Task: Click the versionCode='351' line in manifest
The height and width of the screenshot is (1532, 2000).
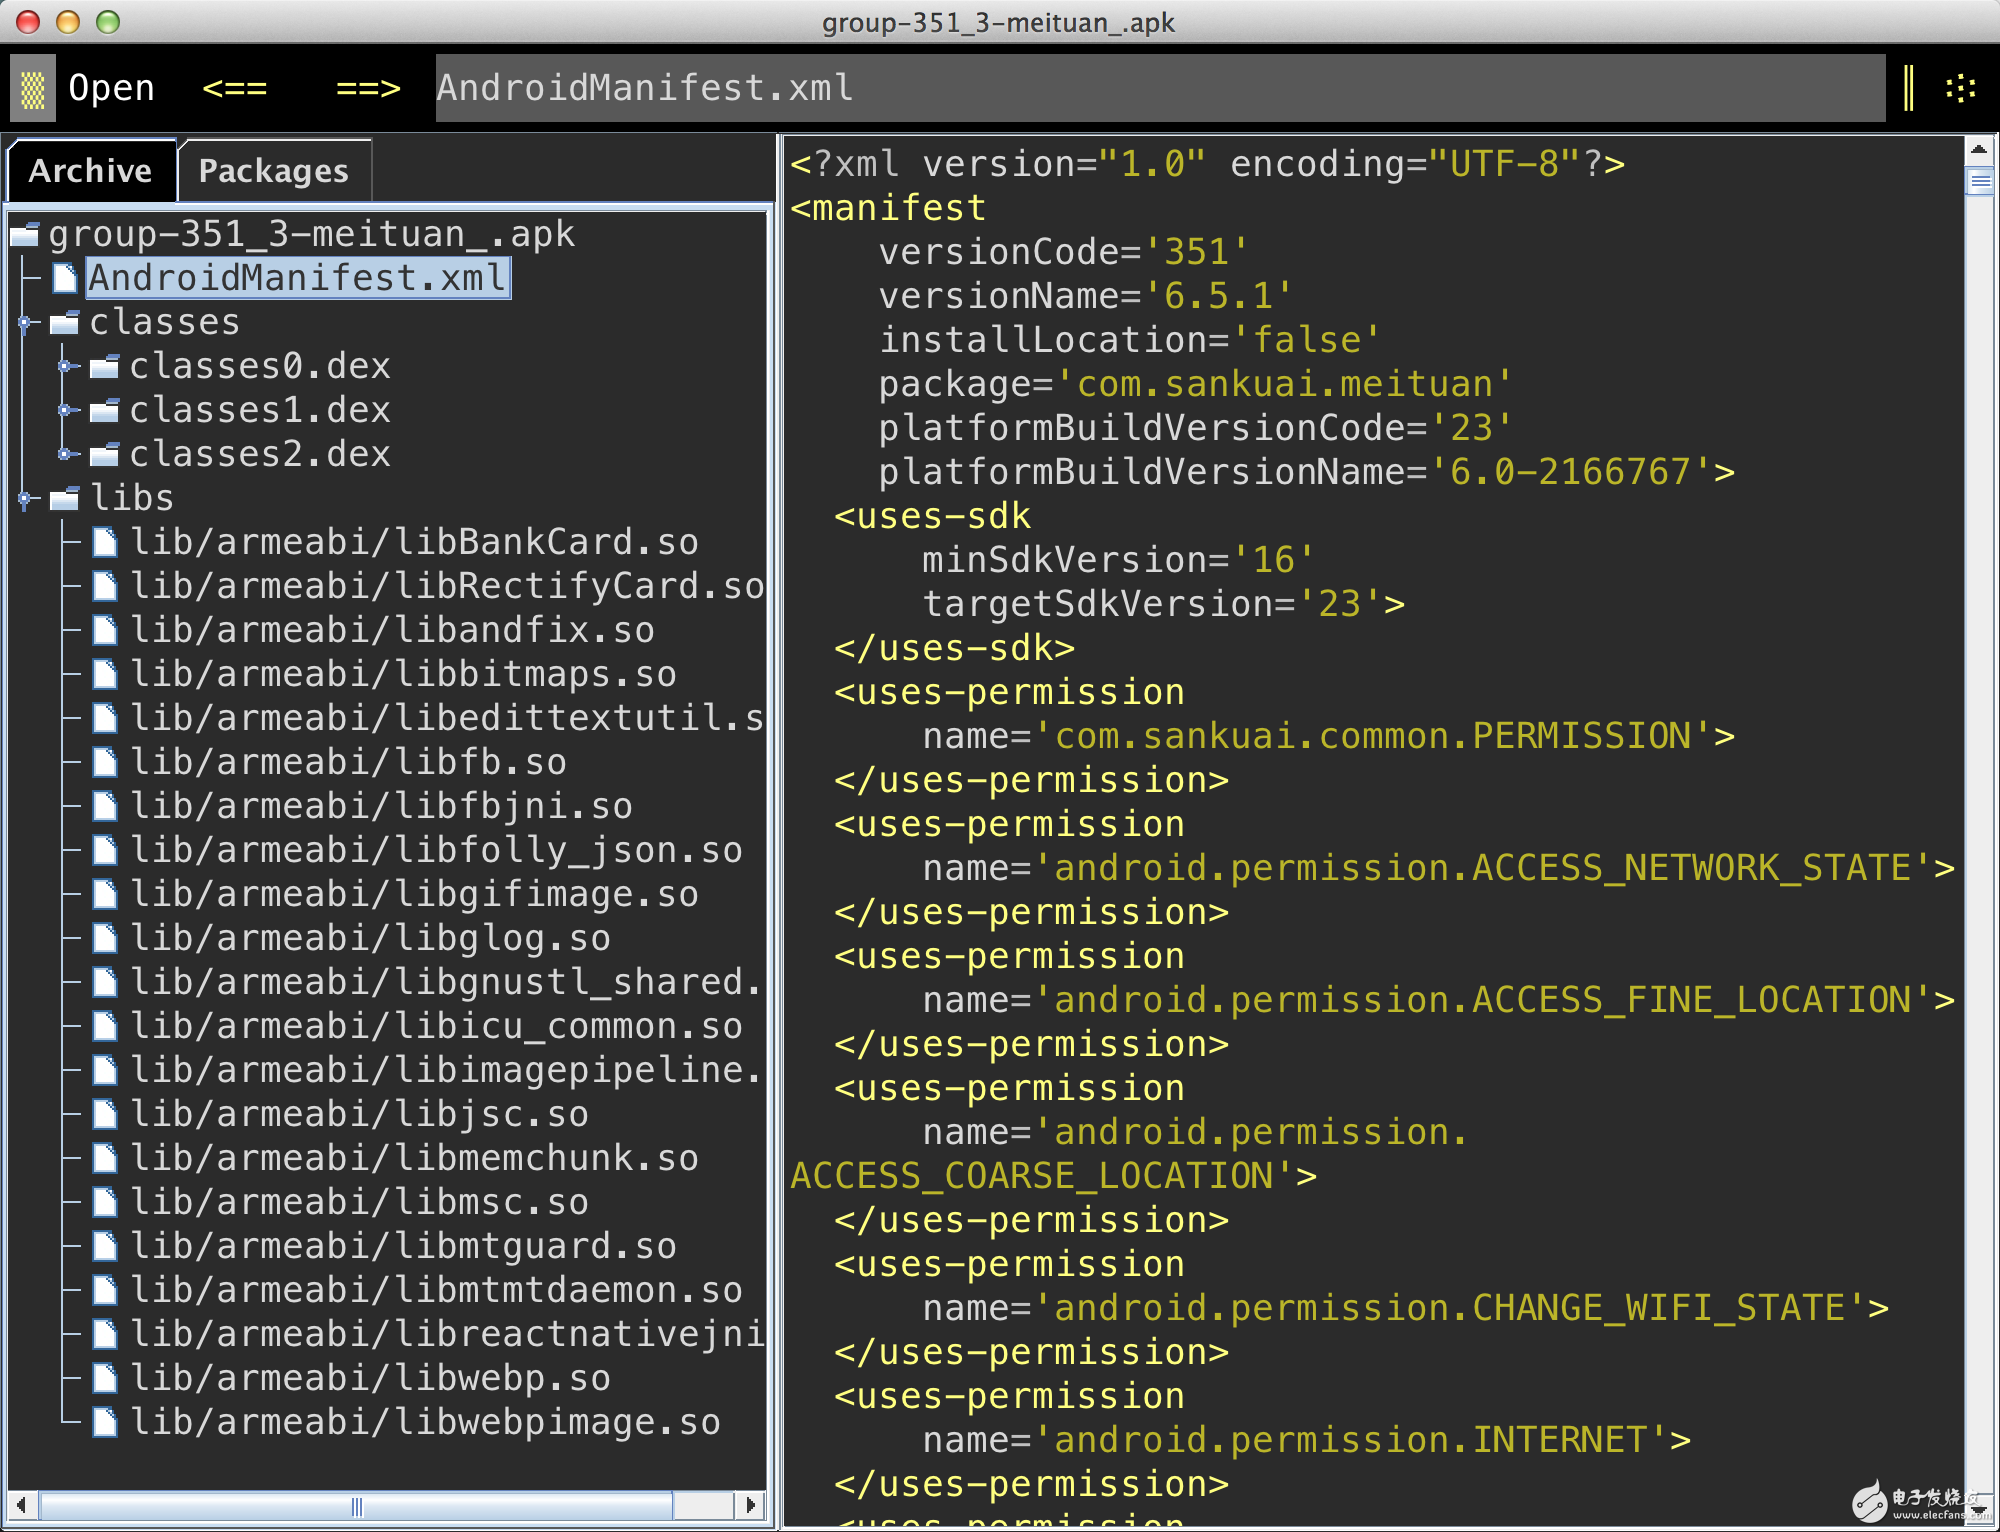Action: (x=1063, y=252)
